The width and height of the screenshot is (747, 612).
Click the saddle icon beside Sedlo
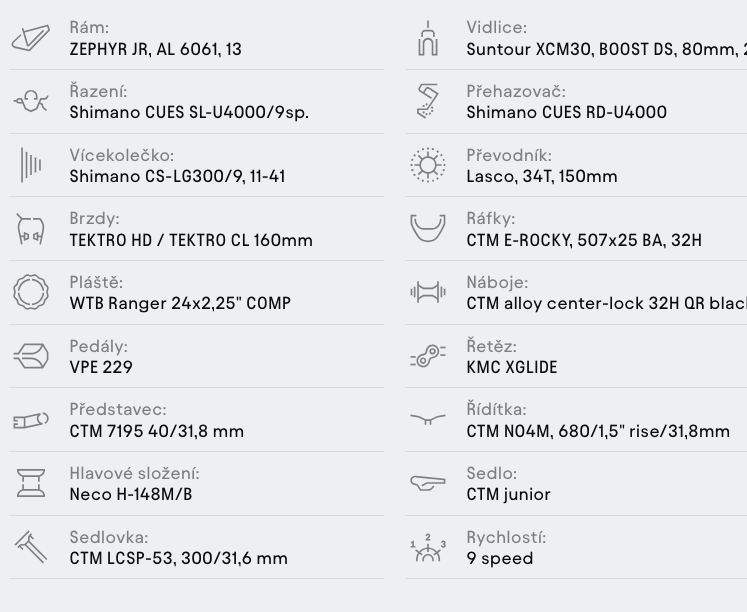pos(428,483)
